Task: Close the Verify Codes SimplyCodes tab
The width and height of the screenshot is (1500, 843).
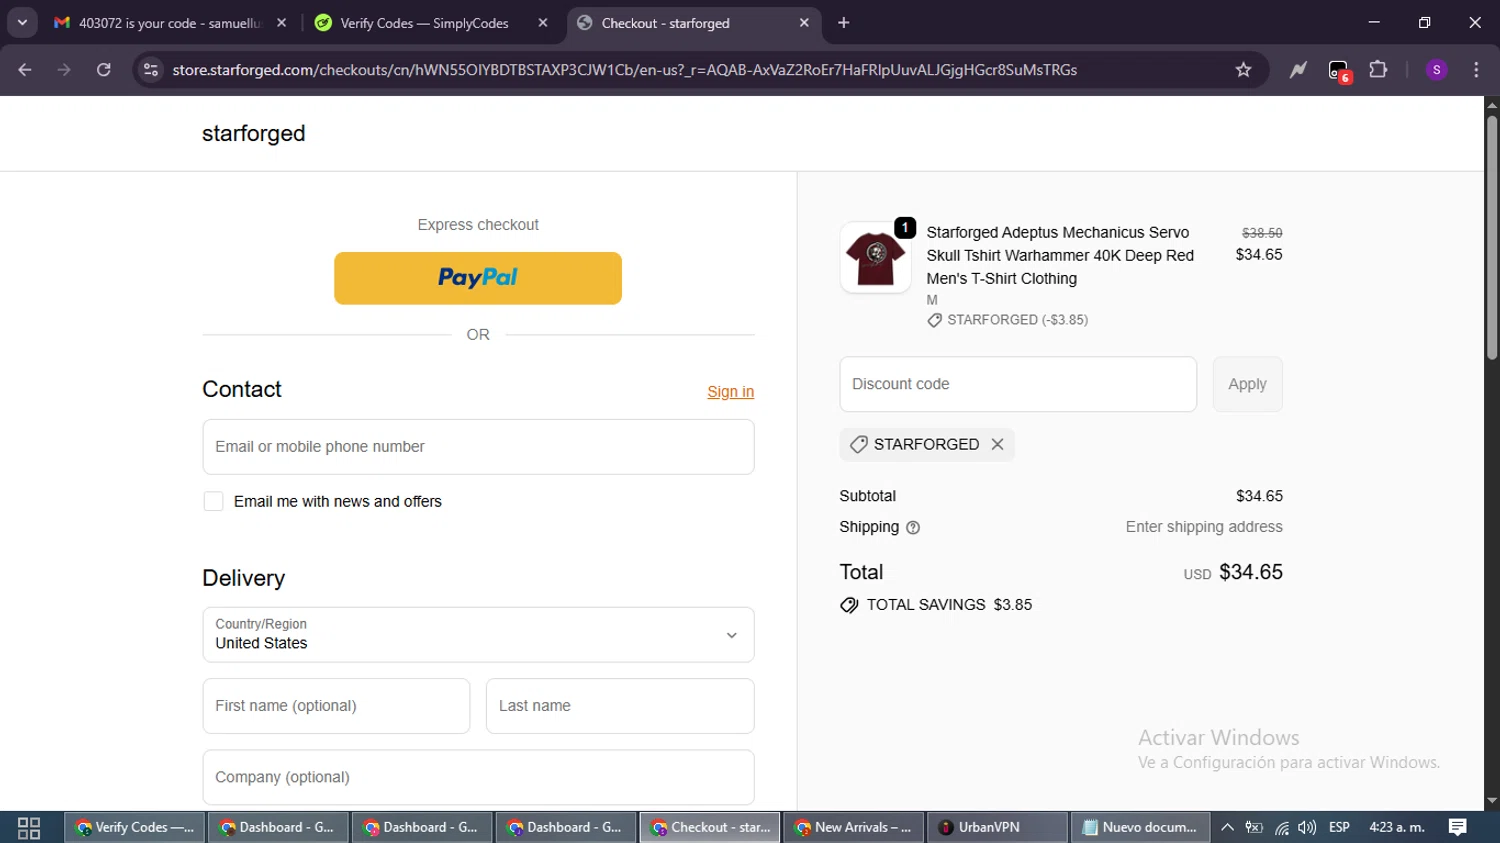Action: tap(543, 23)
